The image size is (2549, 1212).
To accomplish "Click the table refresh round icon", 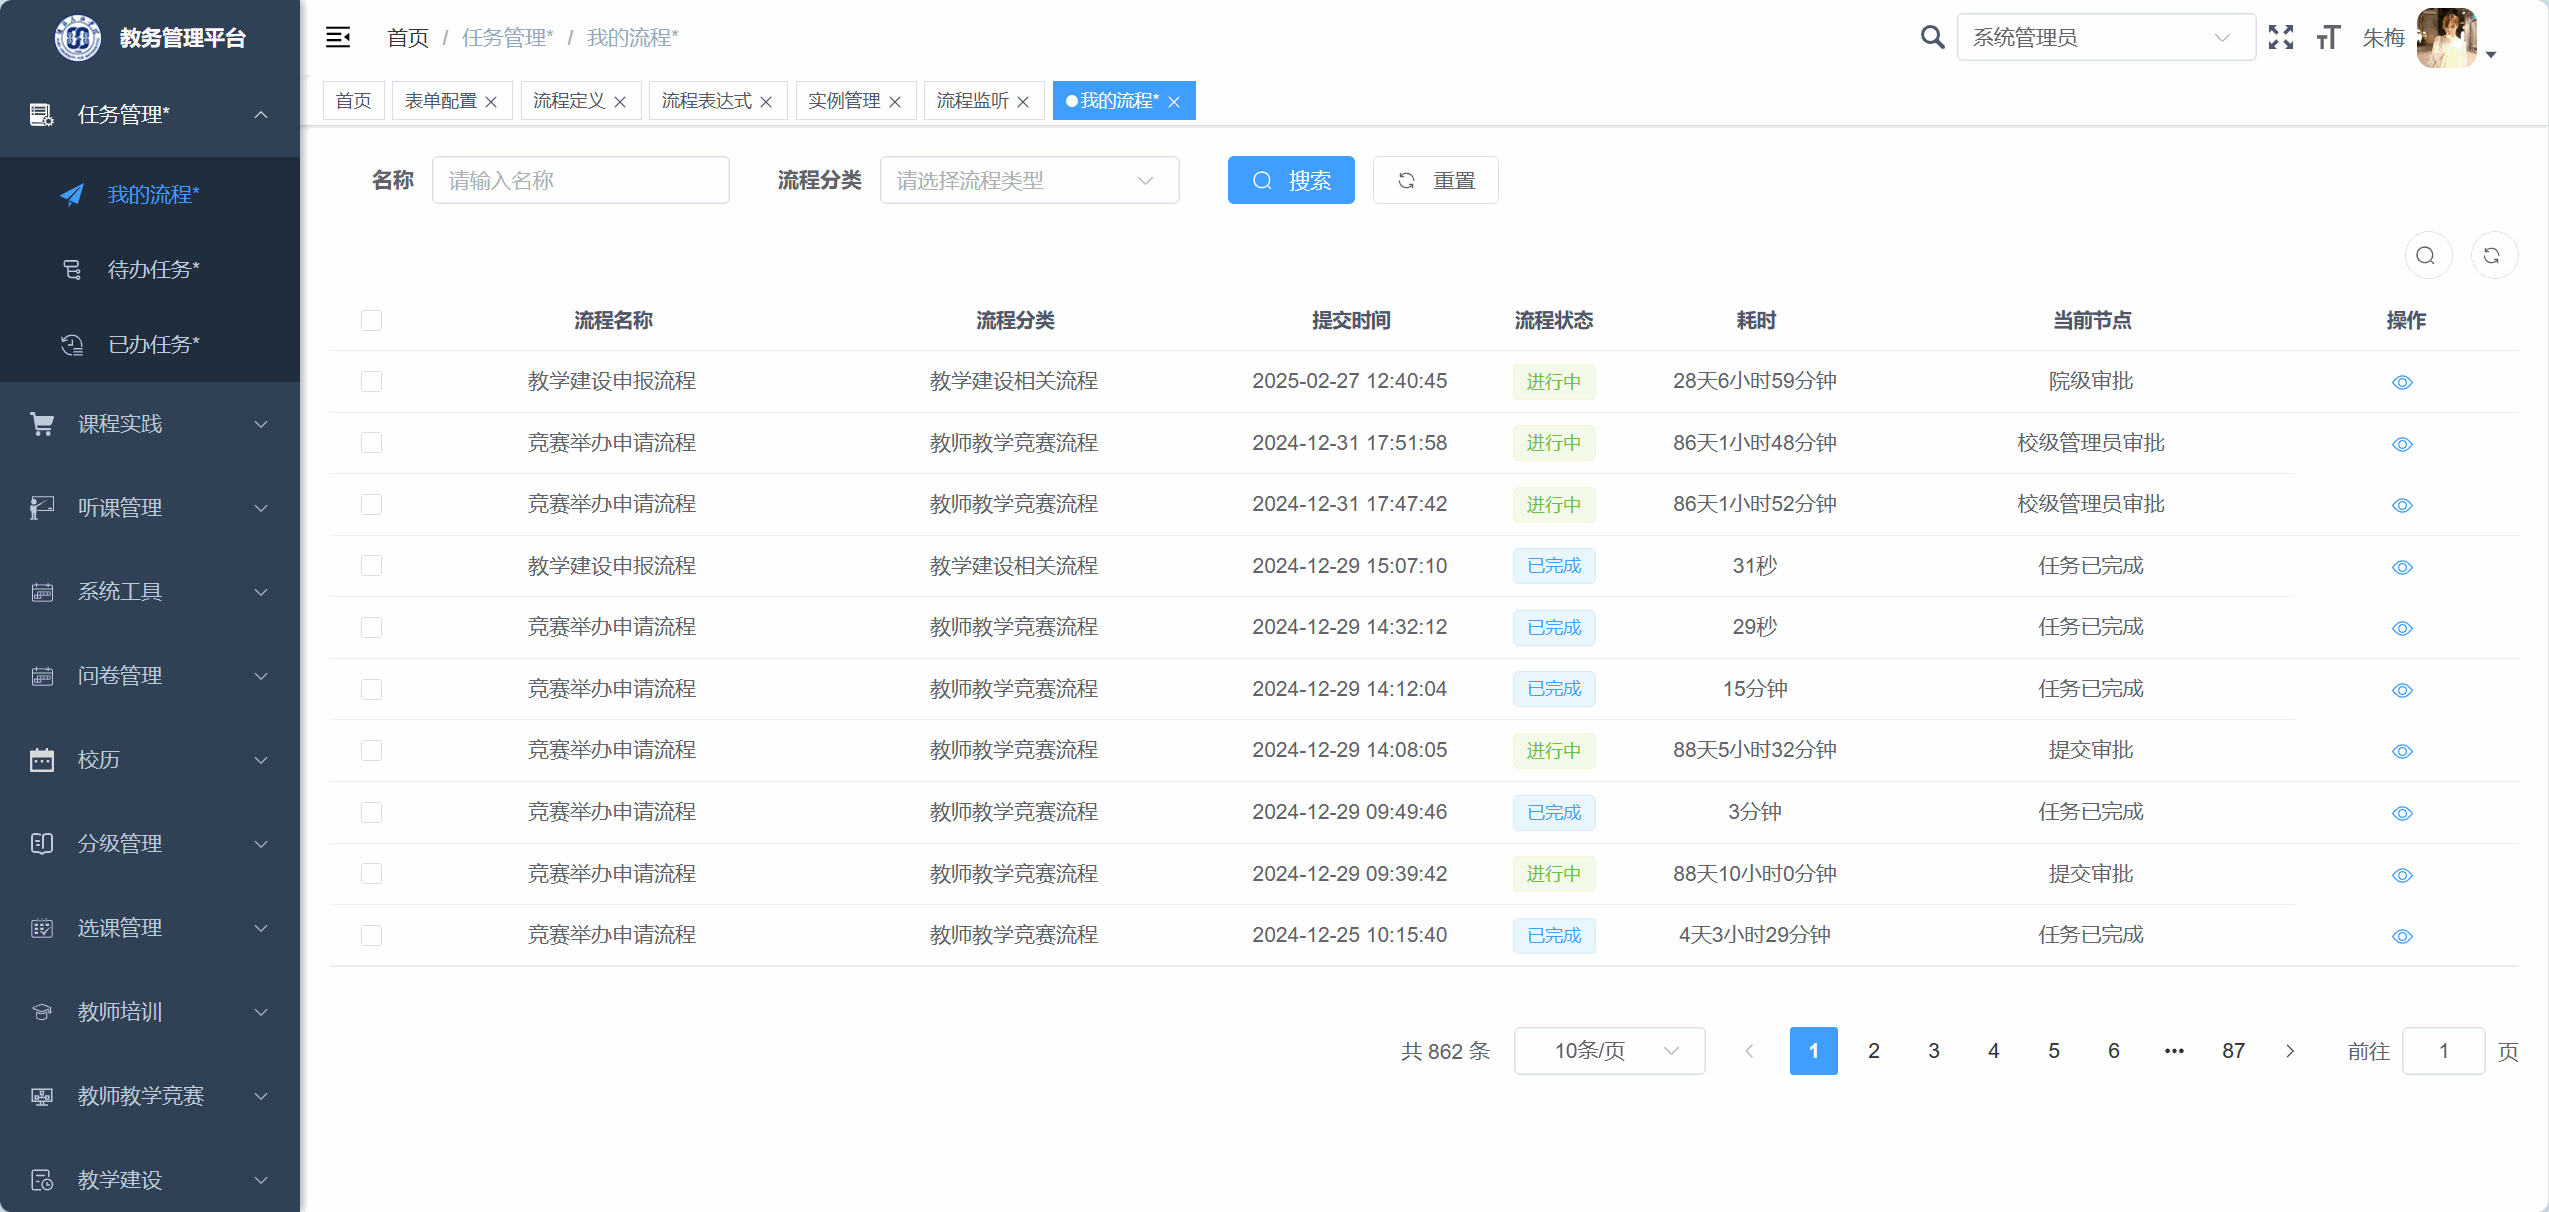I will pos(2492,256).
